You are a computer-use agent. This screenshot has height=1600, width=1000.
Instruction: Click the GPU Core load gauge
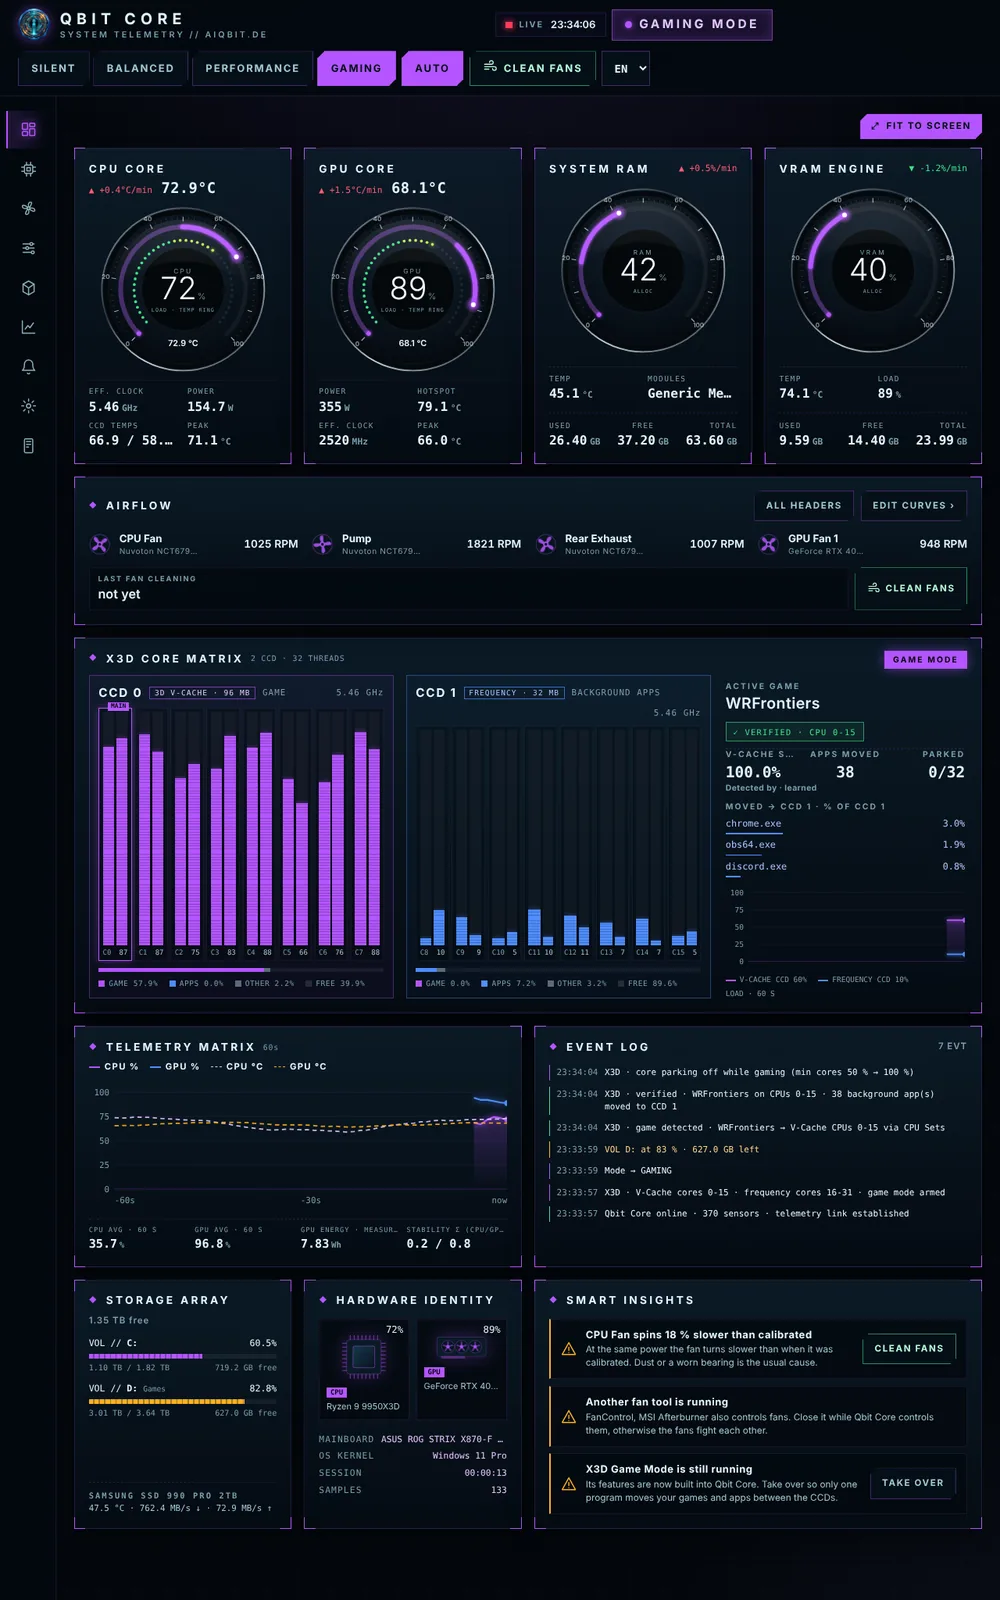pos(413,290)
